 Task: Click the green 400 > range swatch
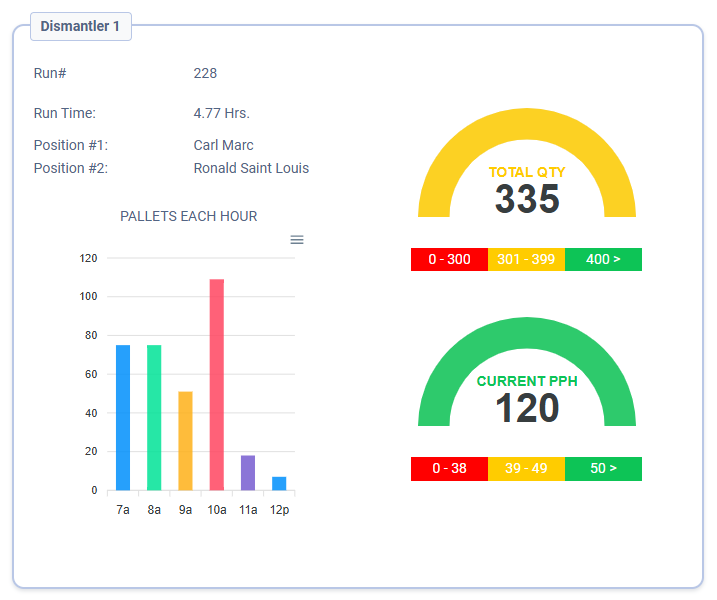[x=603, y=260]
